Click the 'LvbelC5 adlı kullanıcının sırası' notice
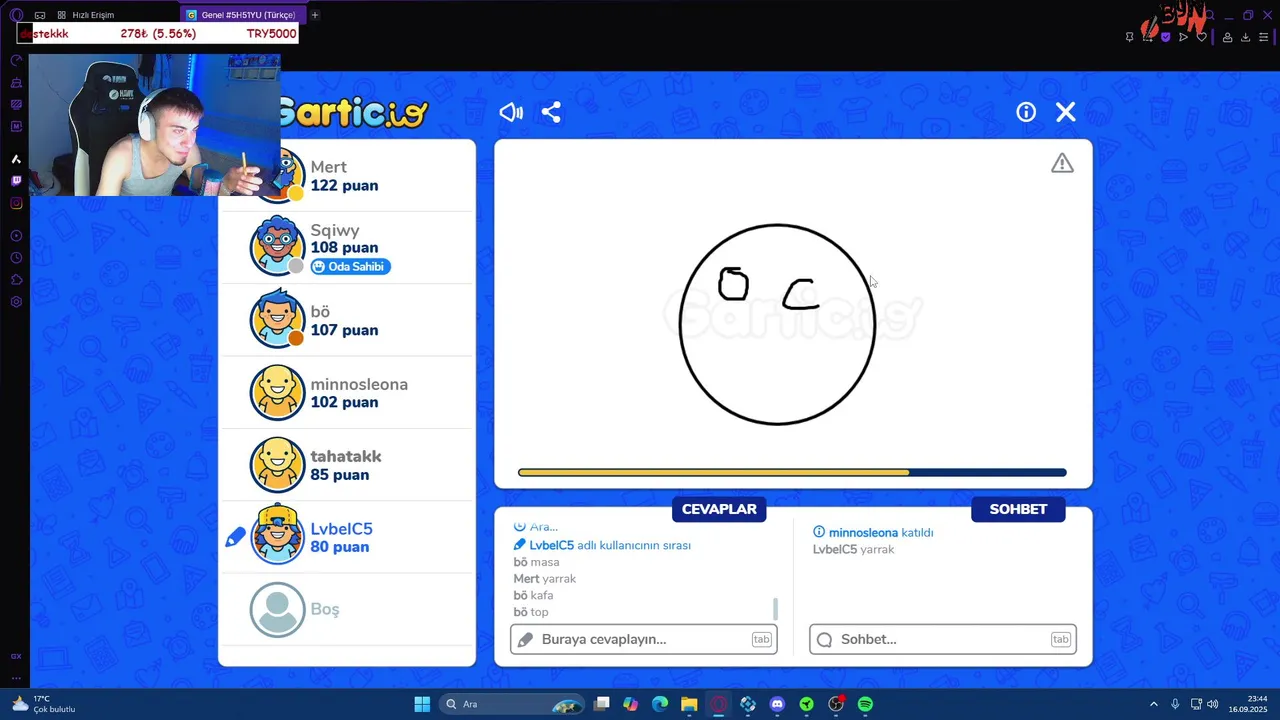1280x720 pixels. click(x=602, y=546)
